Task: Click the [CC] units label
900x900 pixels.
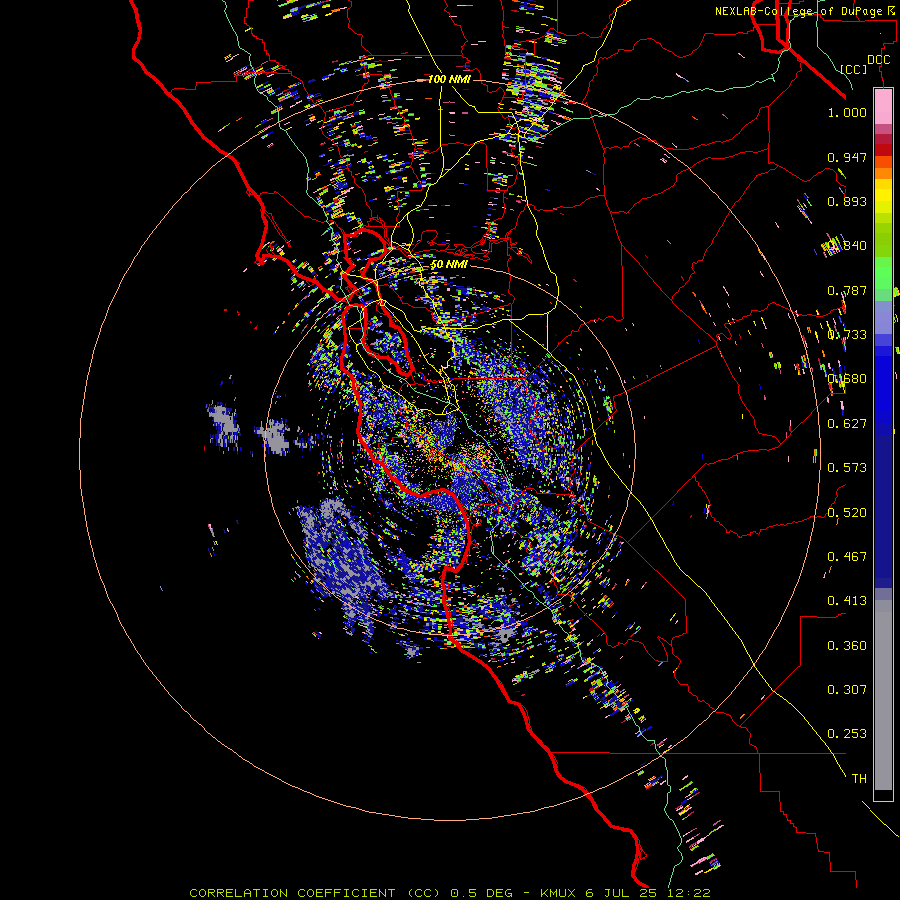Action: pos(854,69)
